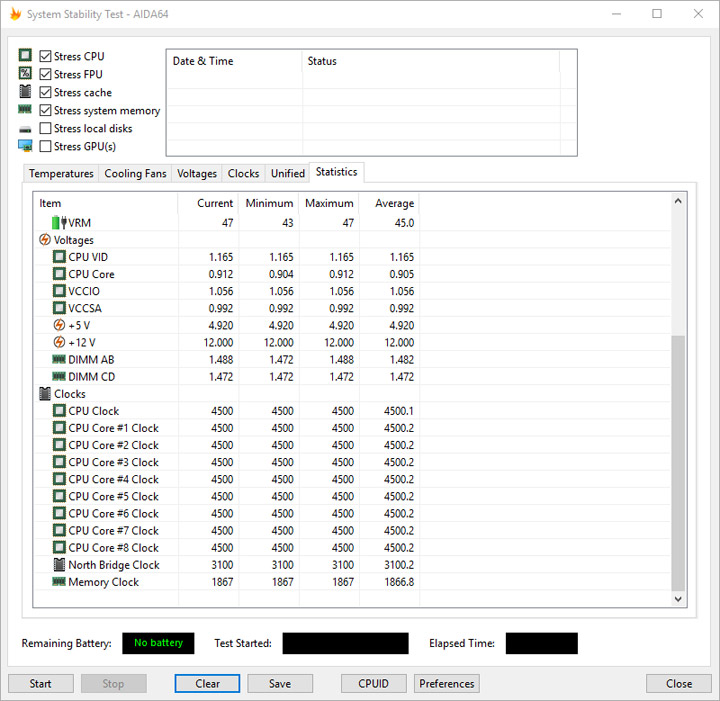Click the +5 V lightning icon
The width and height of the screenshot is (720, 701).
pos(59,325)
